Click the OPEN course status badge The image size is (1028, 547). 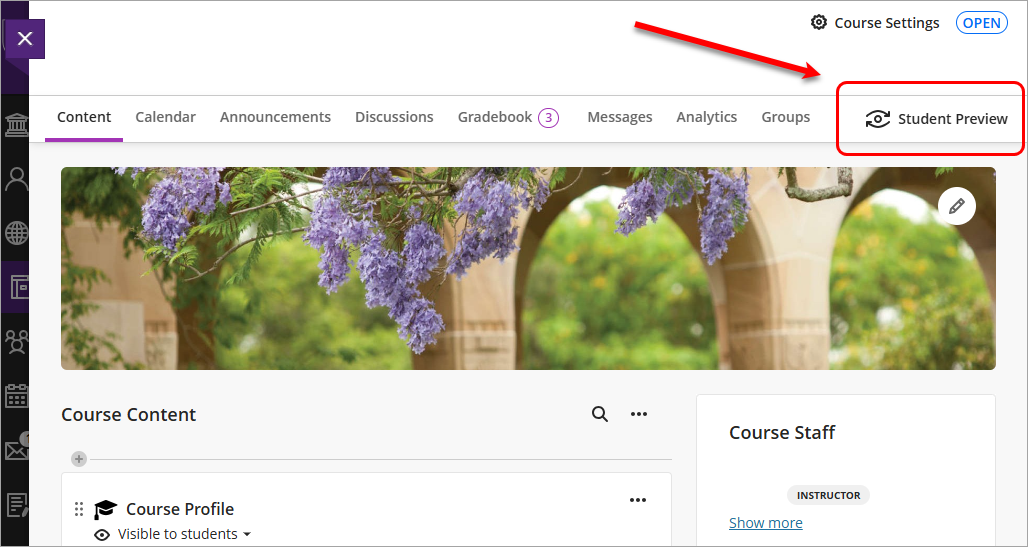(x=981, y=23)
